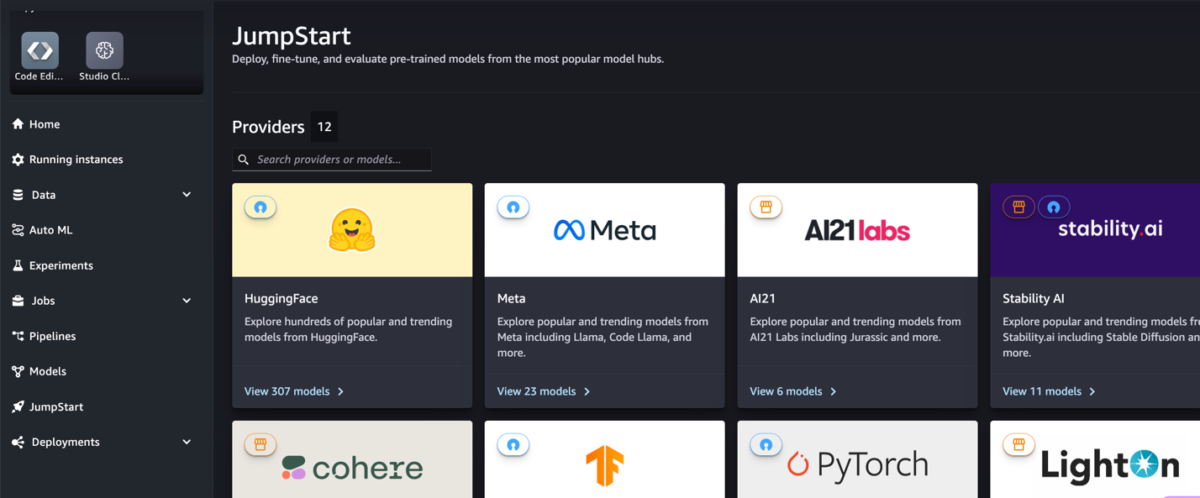Screen dimensions: 1200x498
Task: Open View 307 models link for HuggingFace
Action: pyautogui.click(x=294, y=391)
